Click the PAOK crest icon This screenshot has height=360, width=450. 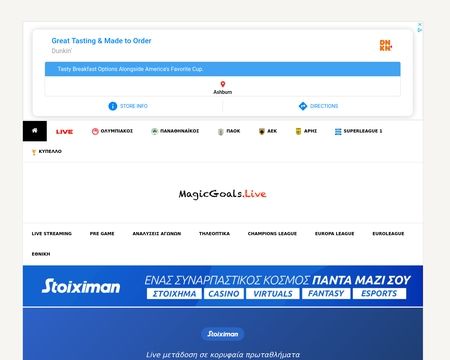(220, 132)
